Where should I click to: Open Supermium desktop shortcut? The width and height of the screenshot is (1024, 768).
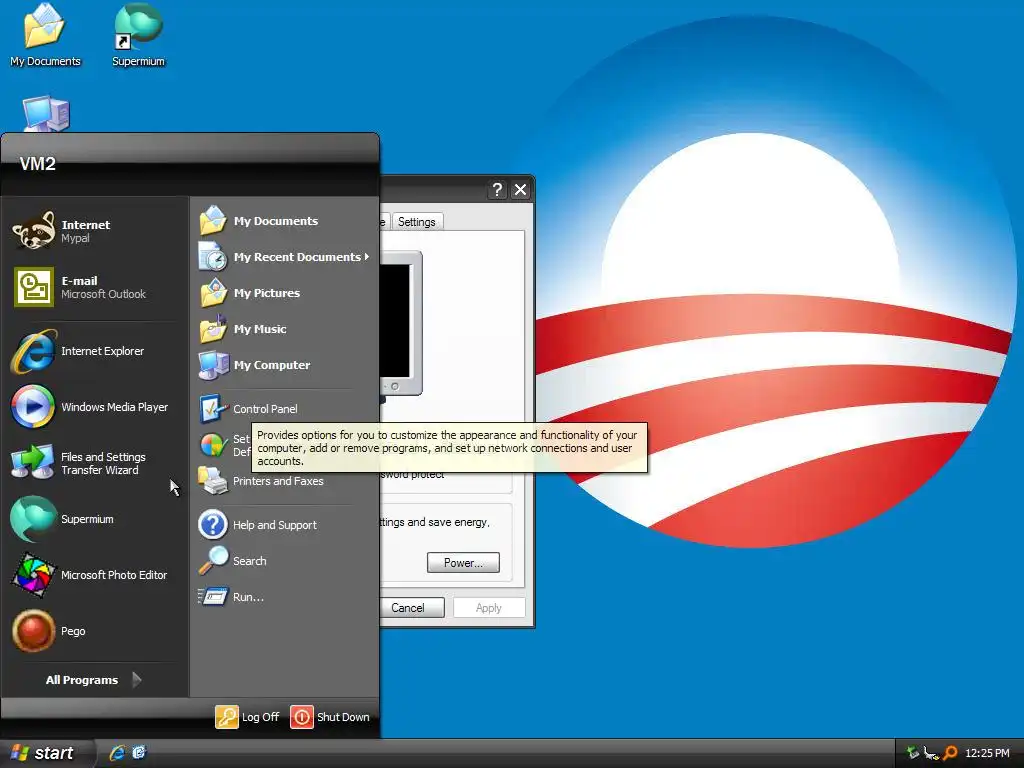pyautogui.click(x=138, y=35)
